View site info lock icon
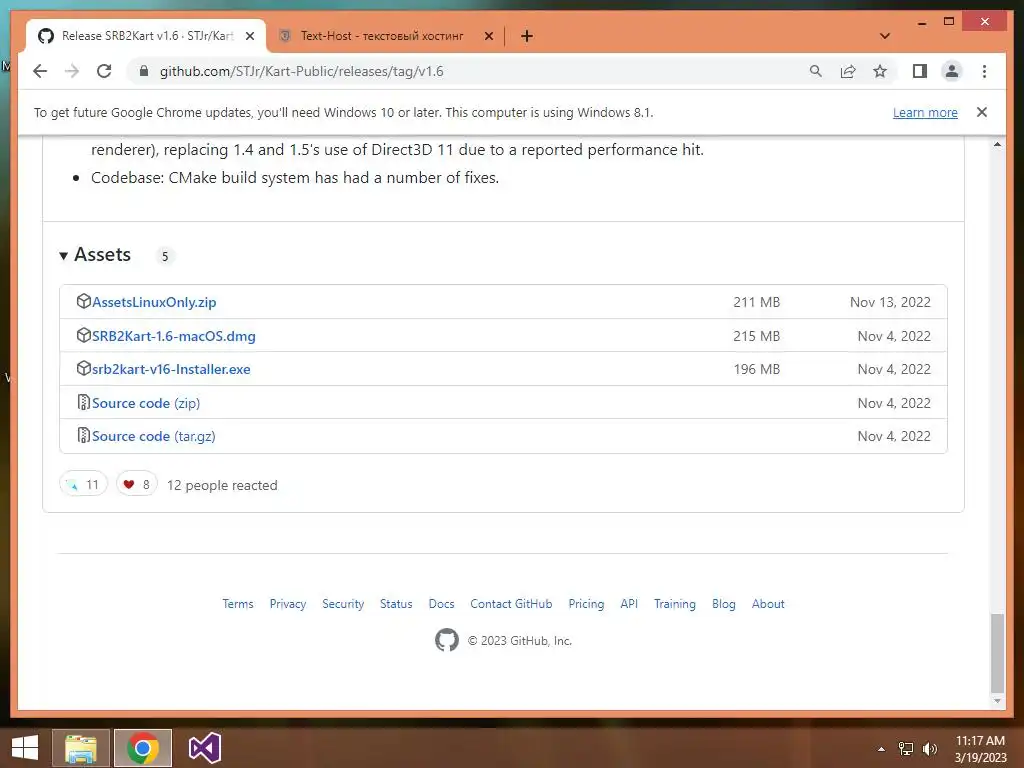Screen dimensions: 1024x768 [144, 71]
